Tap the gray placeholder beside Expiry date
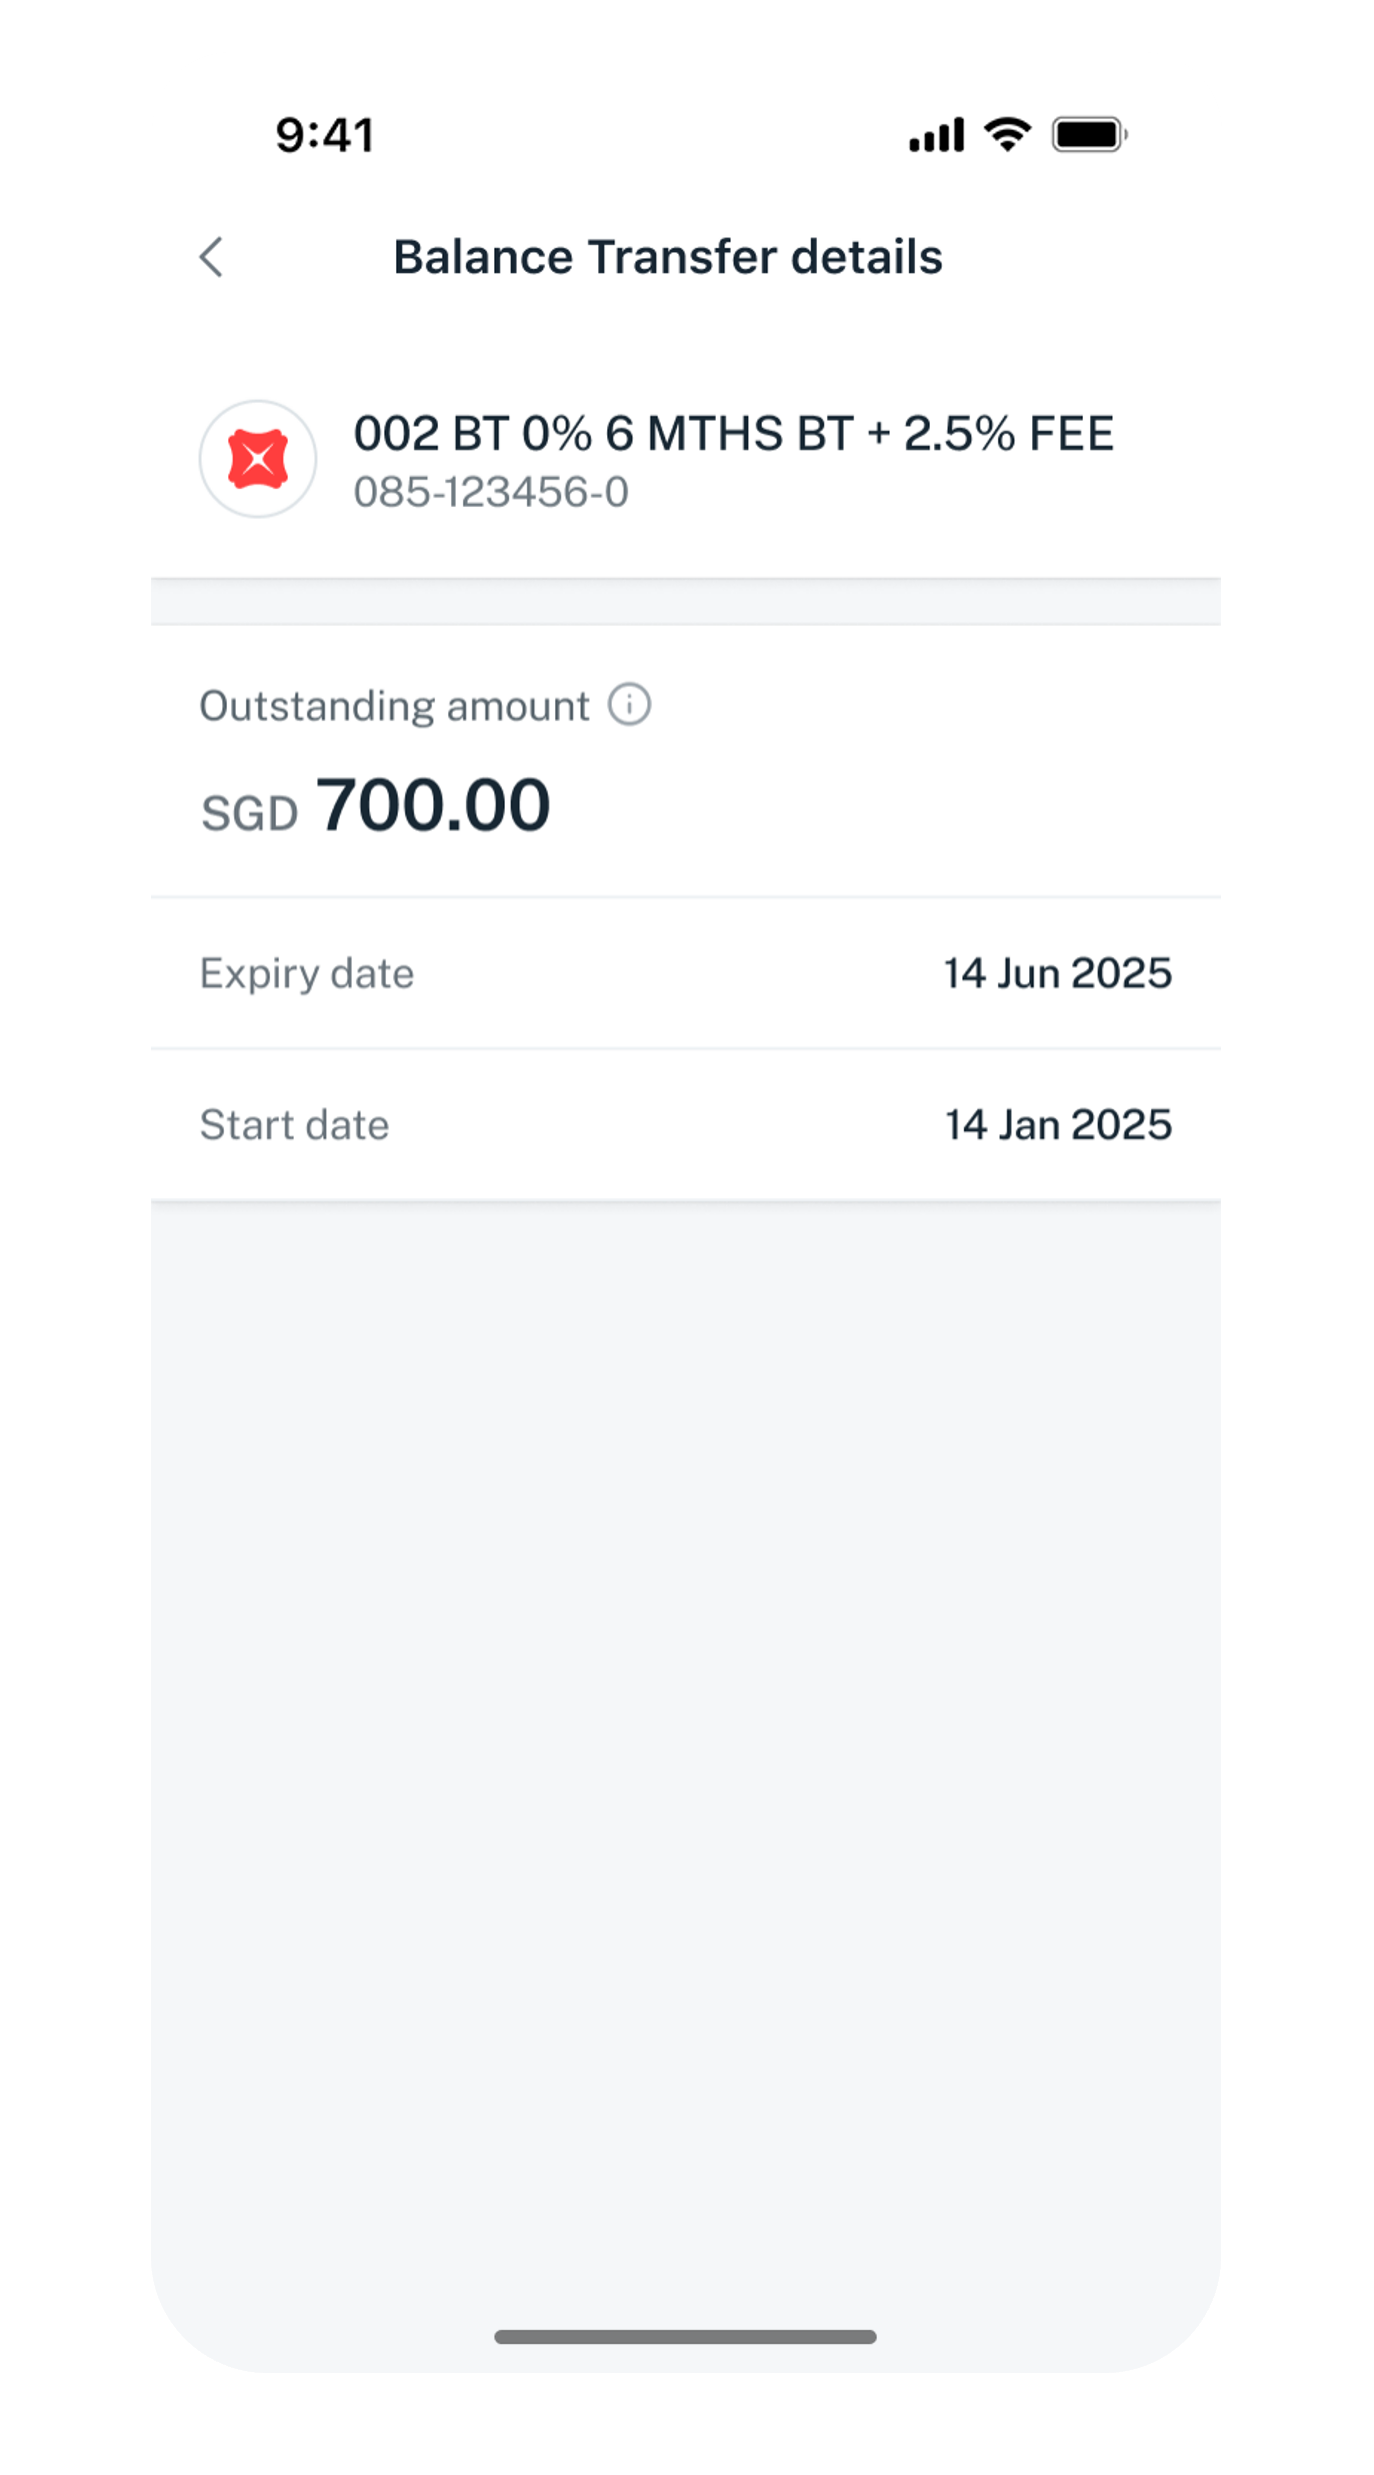This screenshot has width=1374, height=2475. click(x=75, y=943)
